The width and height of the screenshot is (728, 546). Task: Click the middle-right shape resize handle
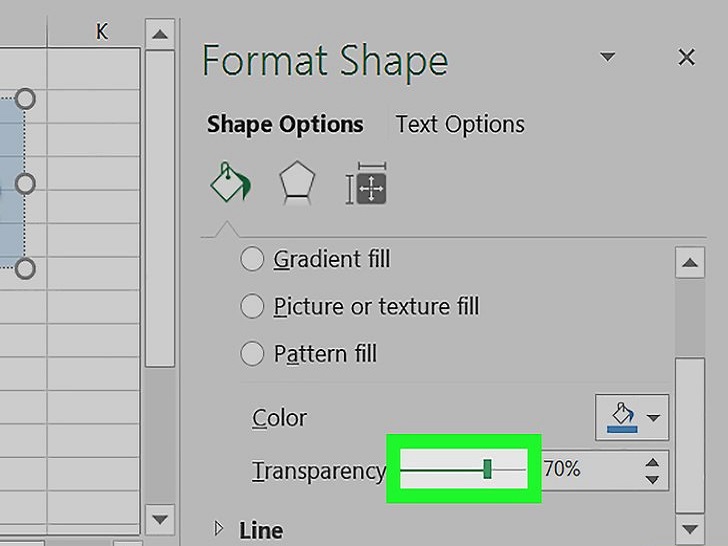click(x=25, y=184)
